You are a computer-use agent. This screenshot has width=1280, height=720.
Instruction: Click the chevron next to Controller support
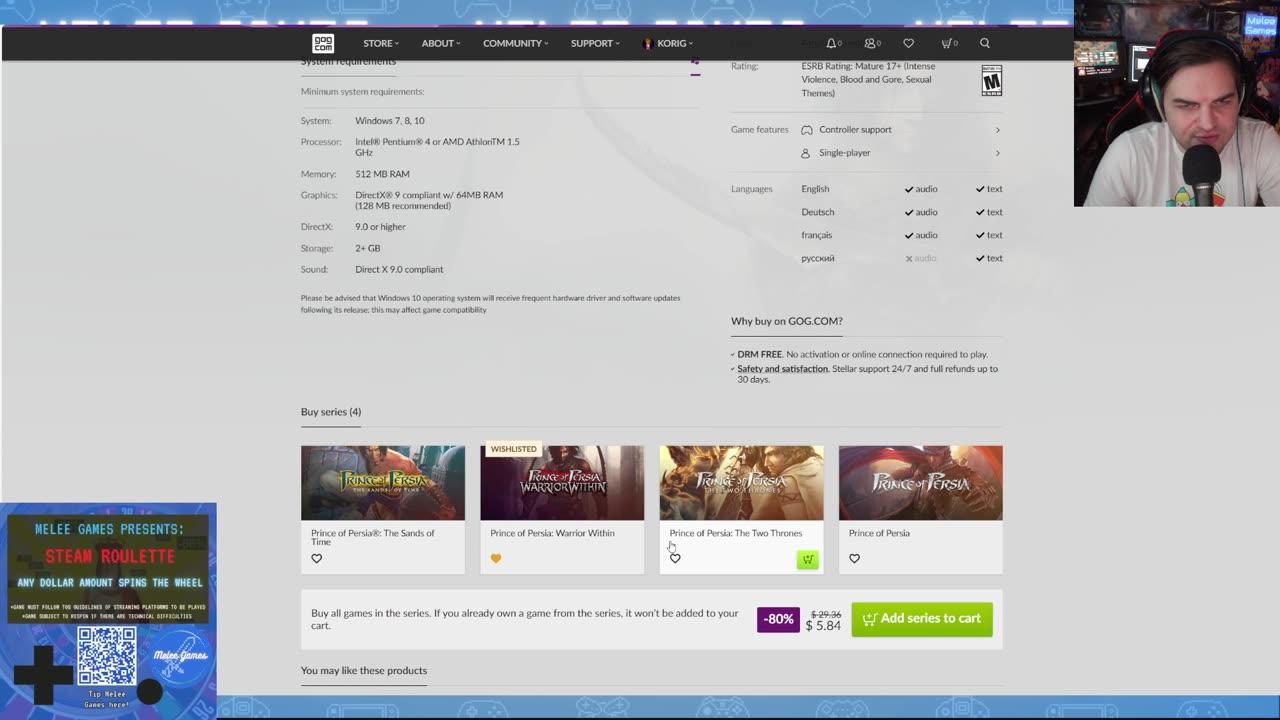tap(997, 130)
